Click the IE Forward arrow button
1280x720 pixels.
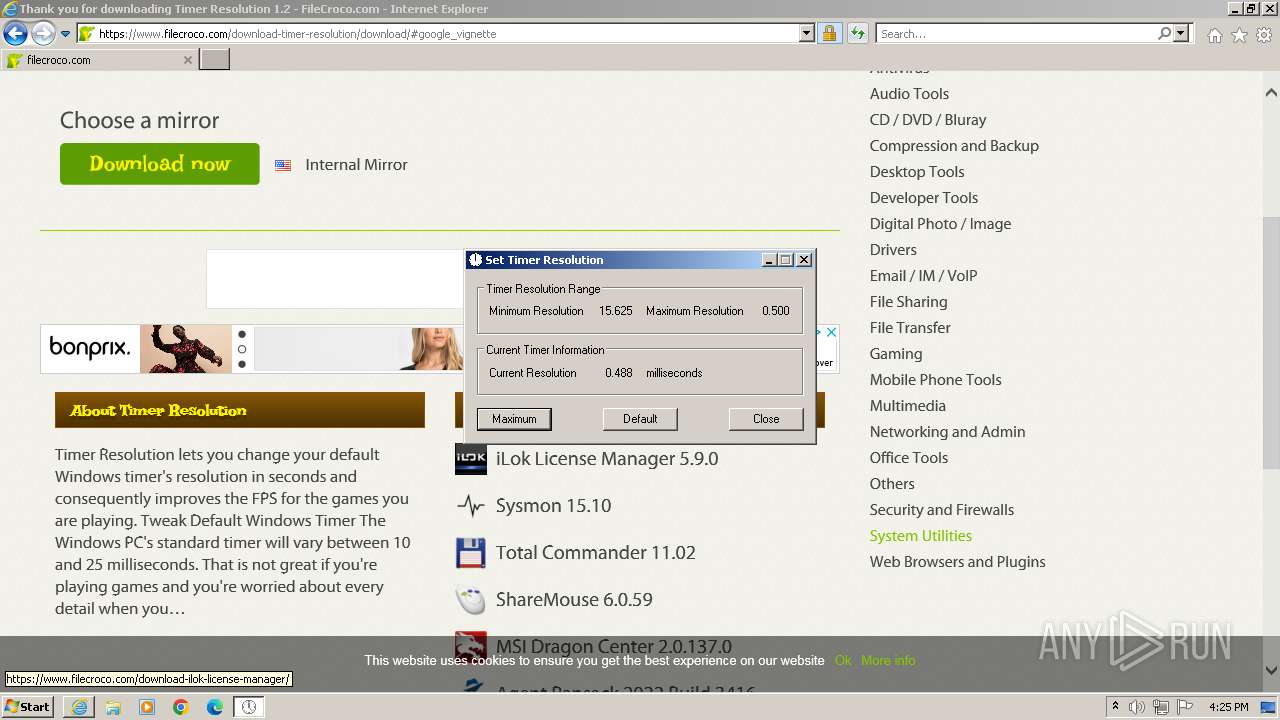coord(43,34)
